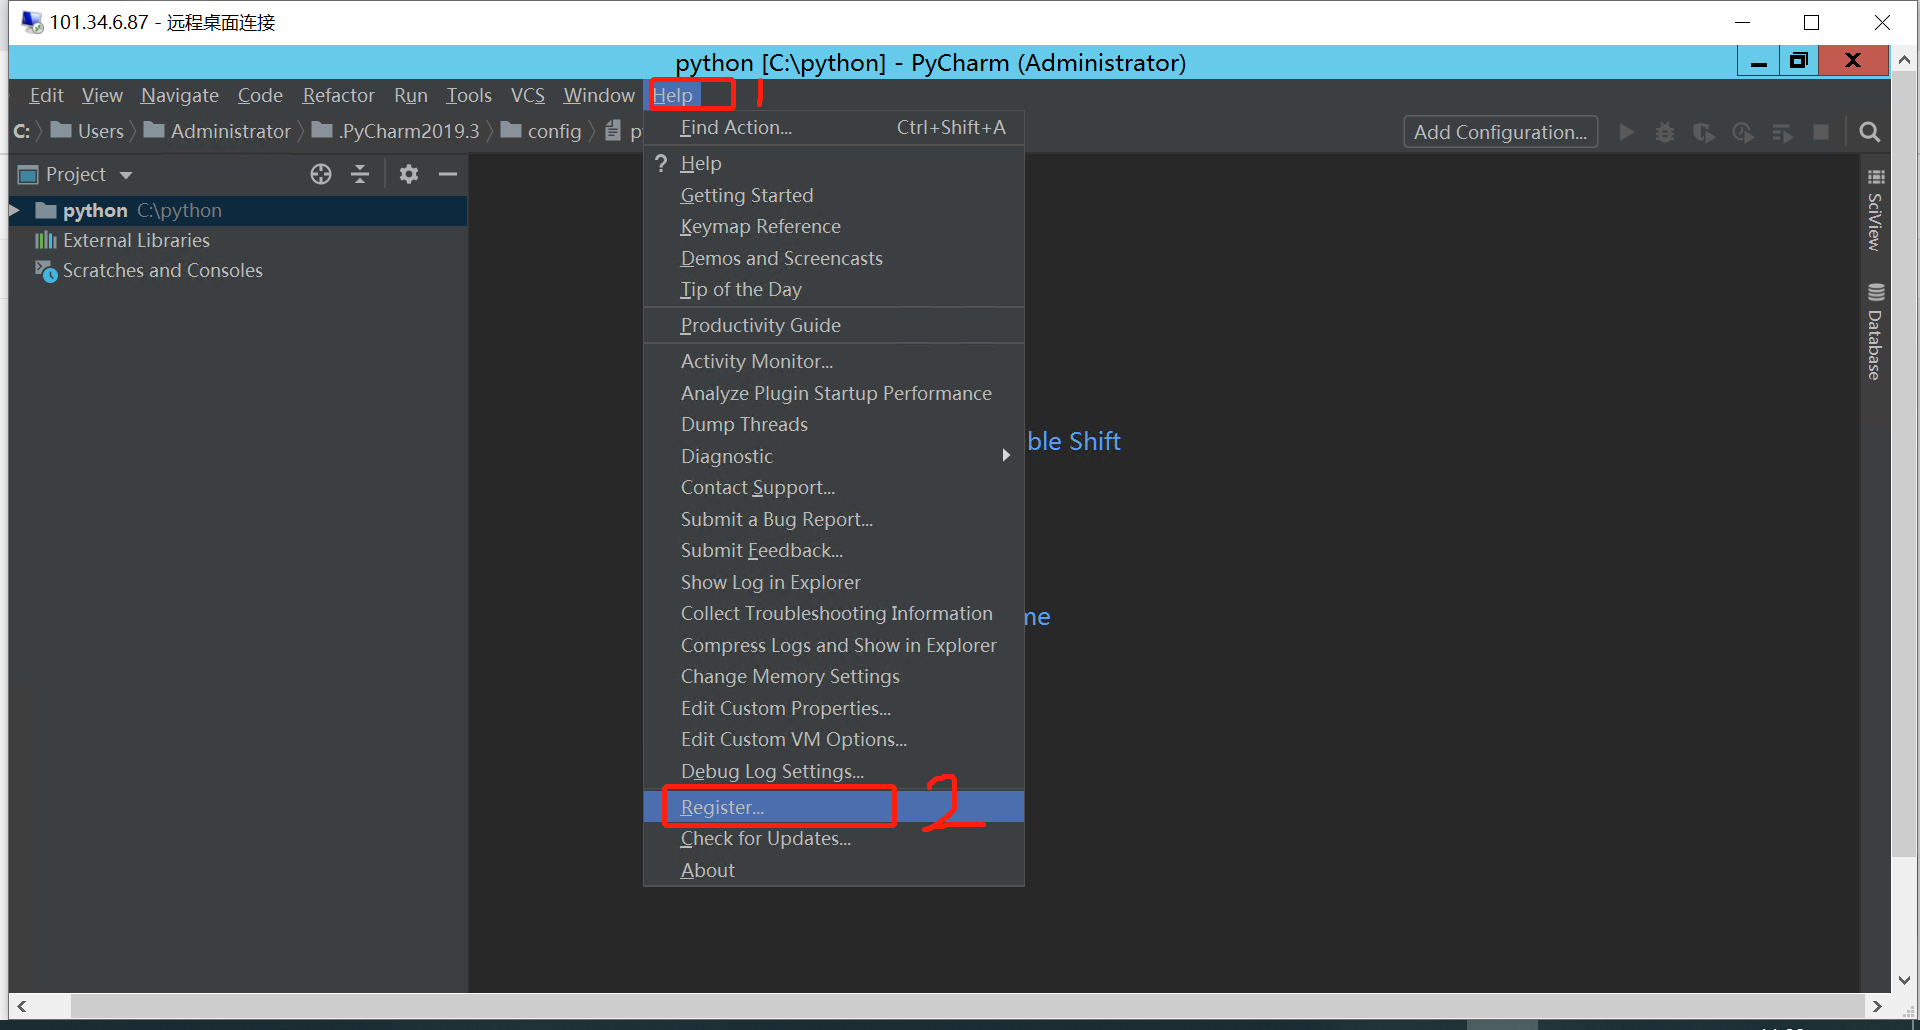Click the horizontal scrollbar right arrow

[x=1877, y=1006]
